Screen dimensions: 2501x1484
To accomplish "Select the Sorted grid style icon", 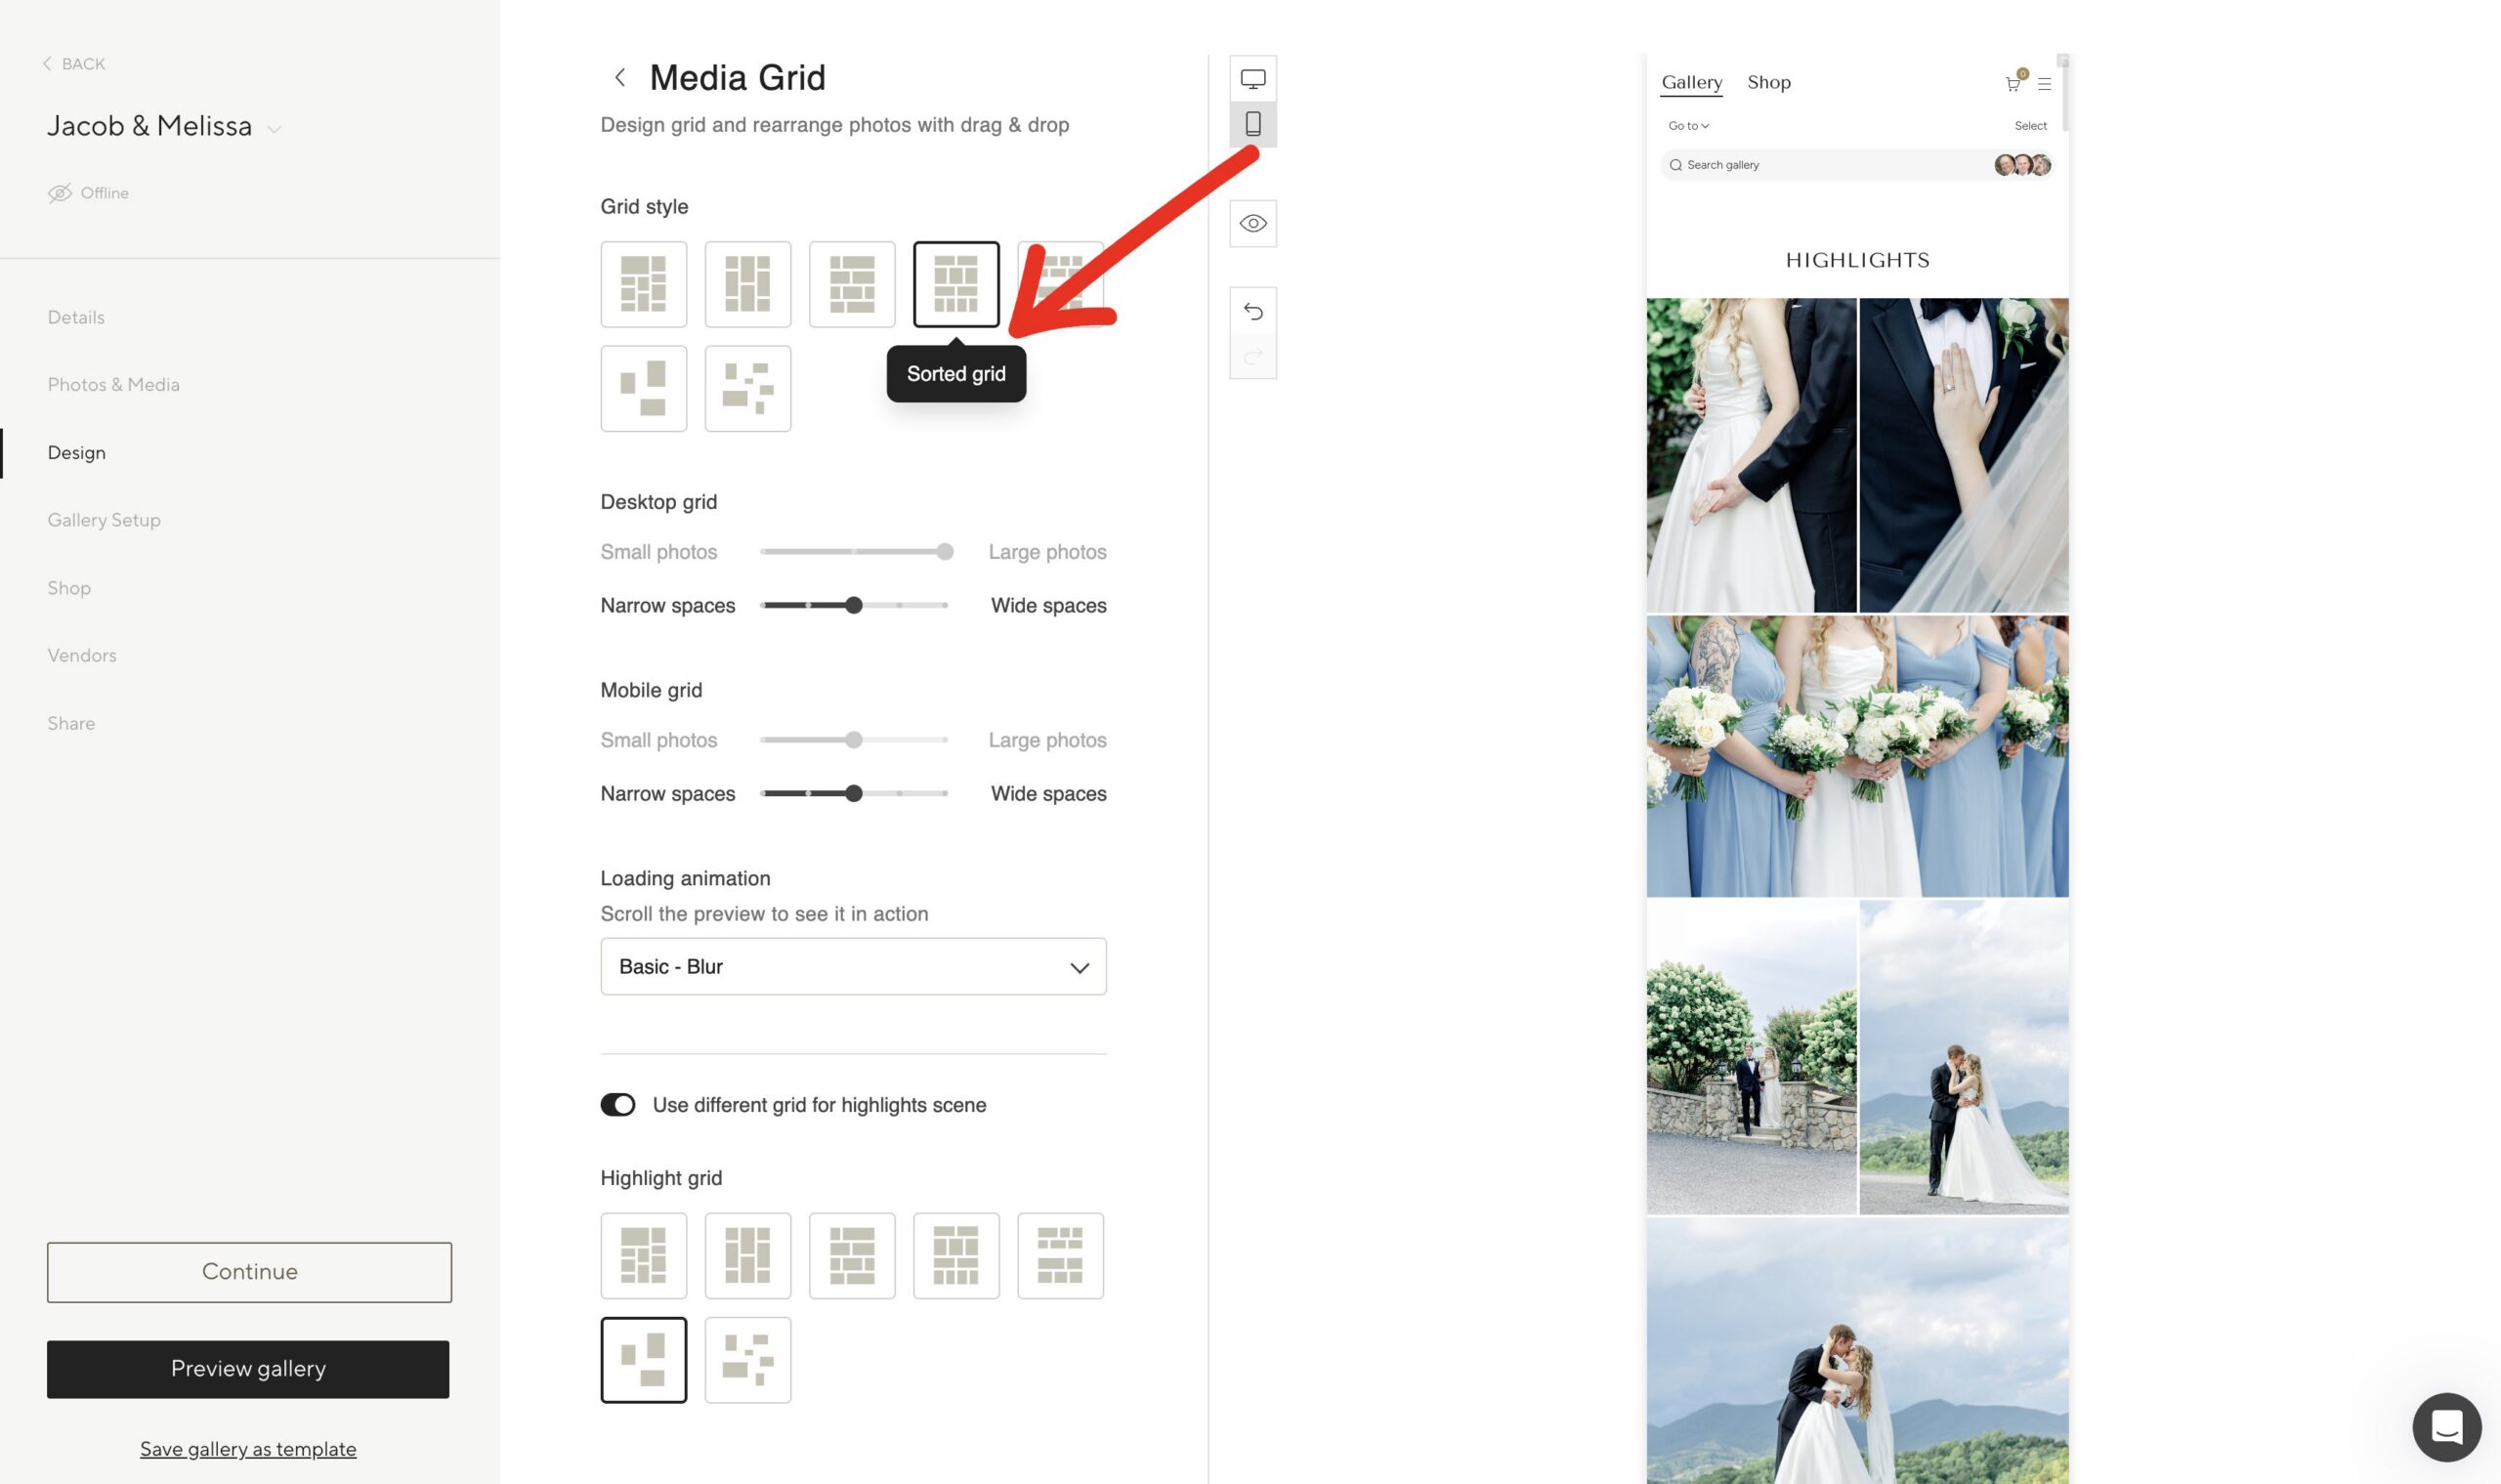I will tap(956, 284).
